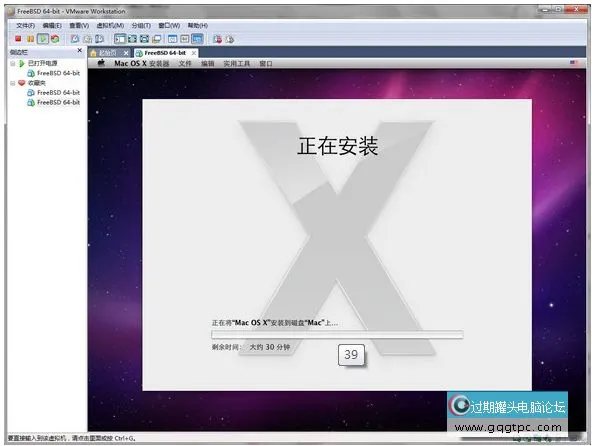Click the Full Screen toolbar icon
592x446 pixels.
click(x=132, y=39)
